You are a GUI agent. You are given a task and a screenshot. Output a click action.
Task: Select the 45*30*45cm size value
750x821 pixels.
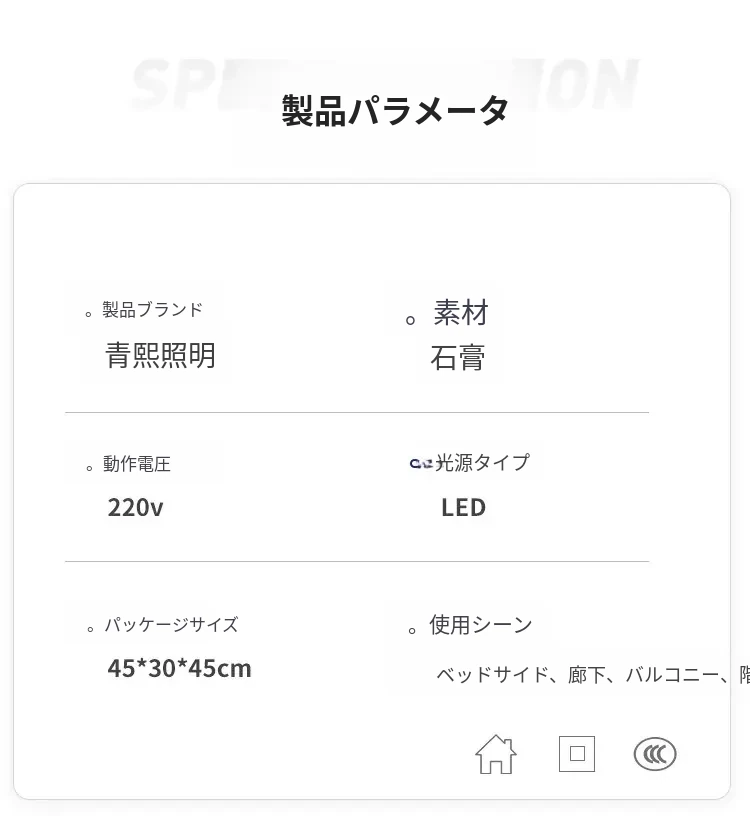point(179,668)
